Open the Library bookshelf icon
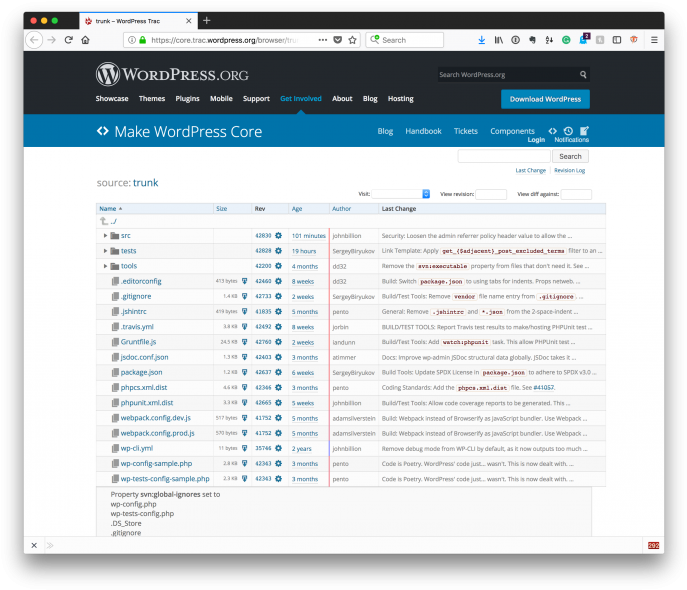This screenshot has width=687, height=590. pos(499,40)
